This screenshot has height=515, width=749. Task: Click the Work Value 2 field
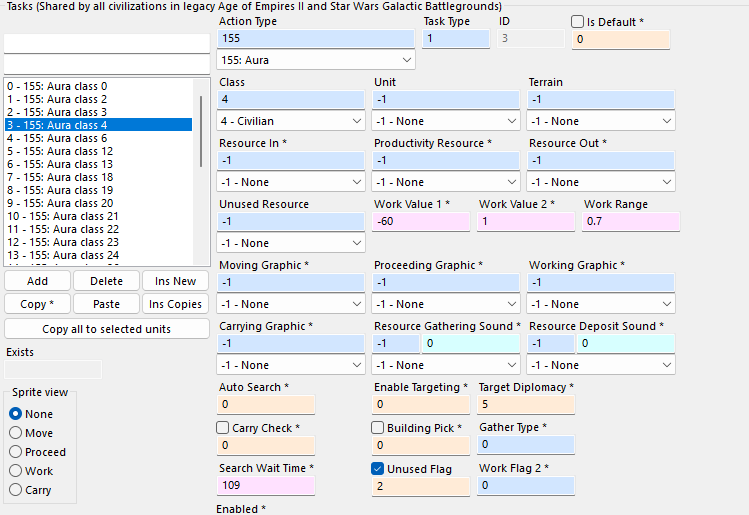[x=526, y=222]
